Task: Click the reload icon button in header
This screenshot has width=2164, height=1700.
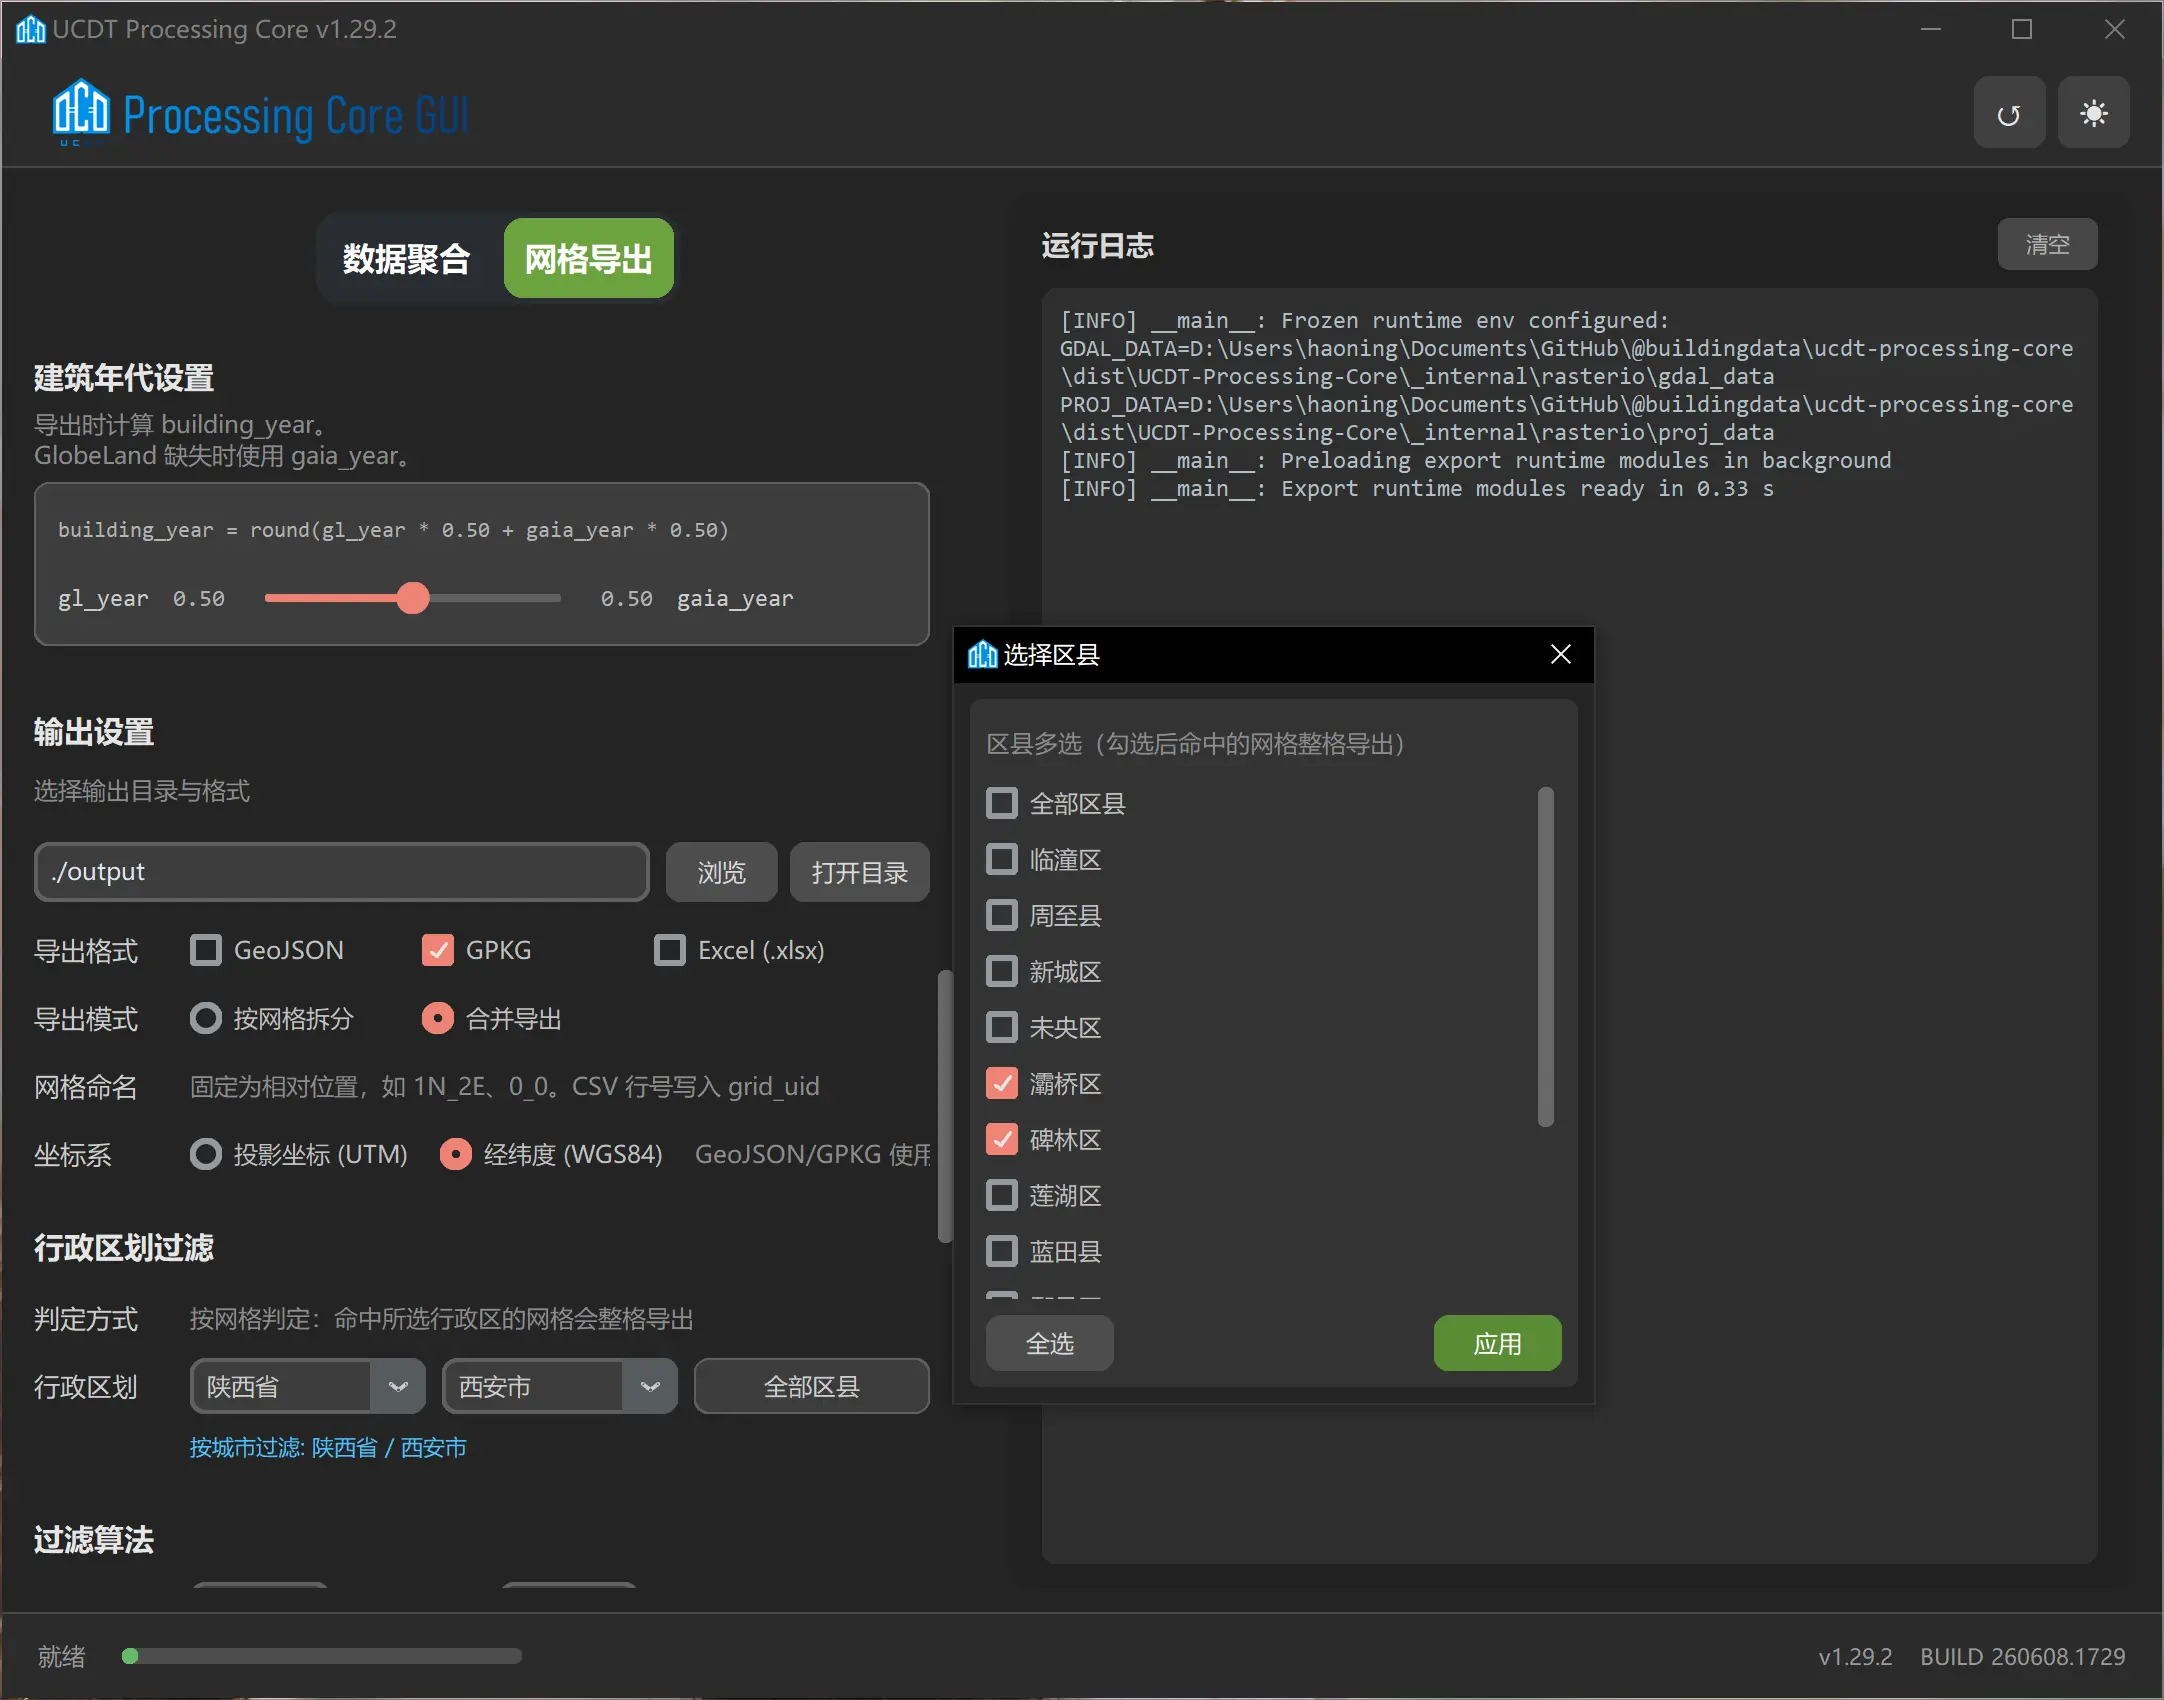Action: 2008,114
